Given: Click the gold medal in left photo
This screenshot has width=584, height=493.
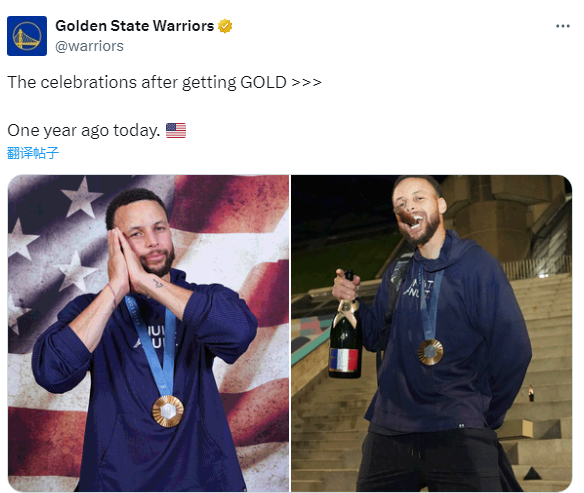Looking at the screenshot, I should [x=168, y=411].
